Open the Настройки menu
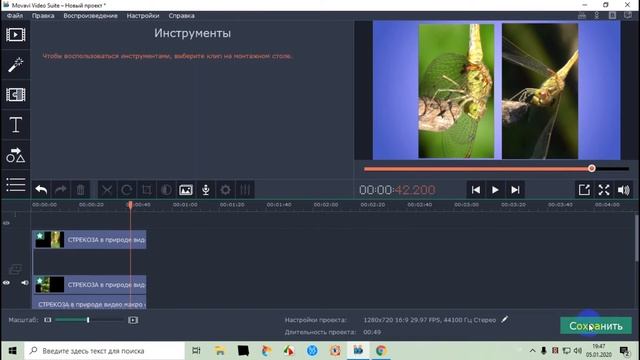Viewport: 640px width, 360px height. [142, 16]
